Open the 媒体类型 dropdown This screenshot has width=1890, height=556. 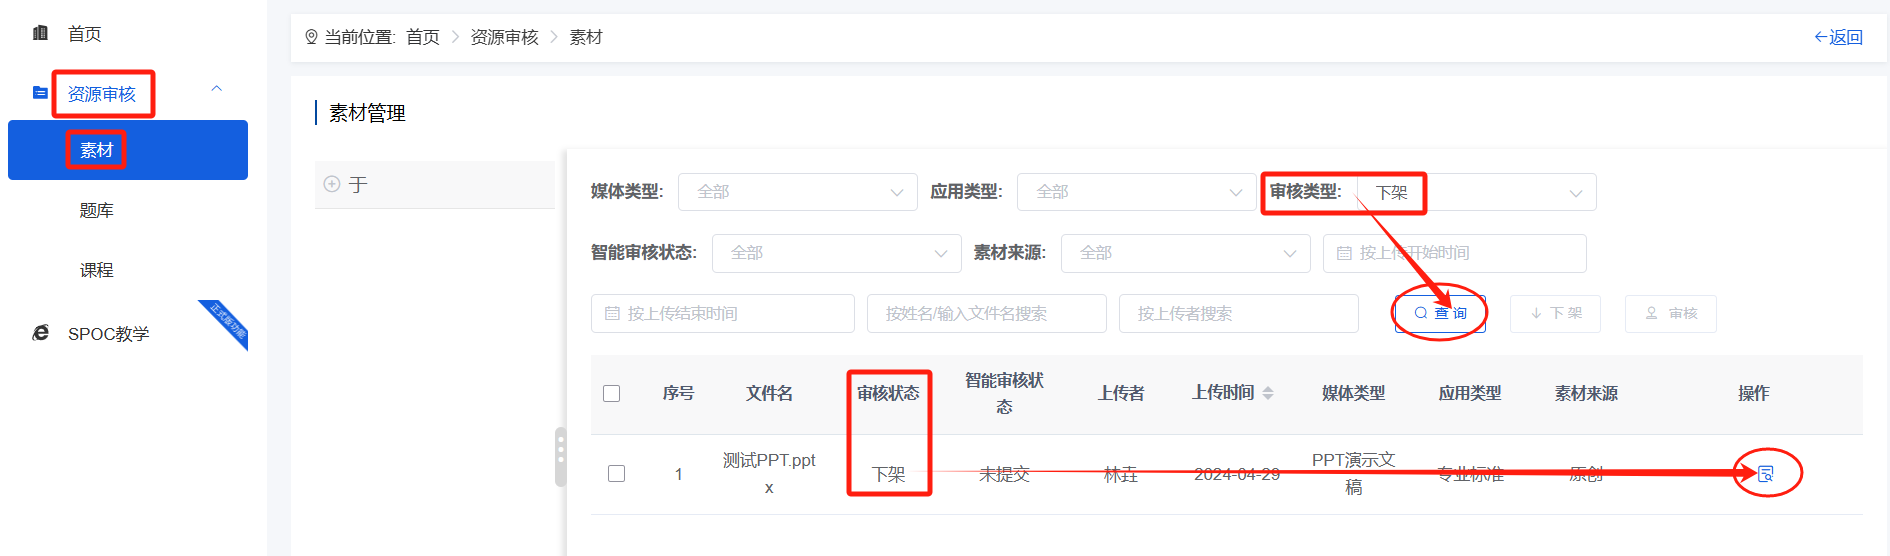point(797,192)
